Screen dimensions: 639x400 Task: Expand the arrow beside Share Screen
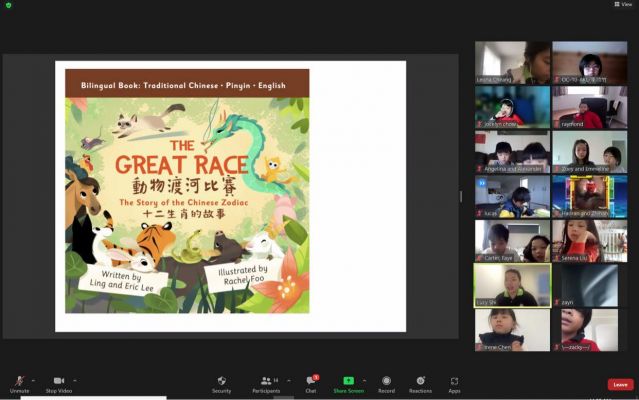364,381
